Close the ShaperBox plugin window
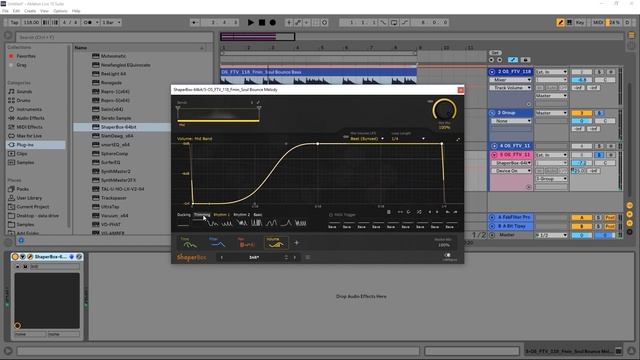Screen dimensions: 640x360 point(460,90)
